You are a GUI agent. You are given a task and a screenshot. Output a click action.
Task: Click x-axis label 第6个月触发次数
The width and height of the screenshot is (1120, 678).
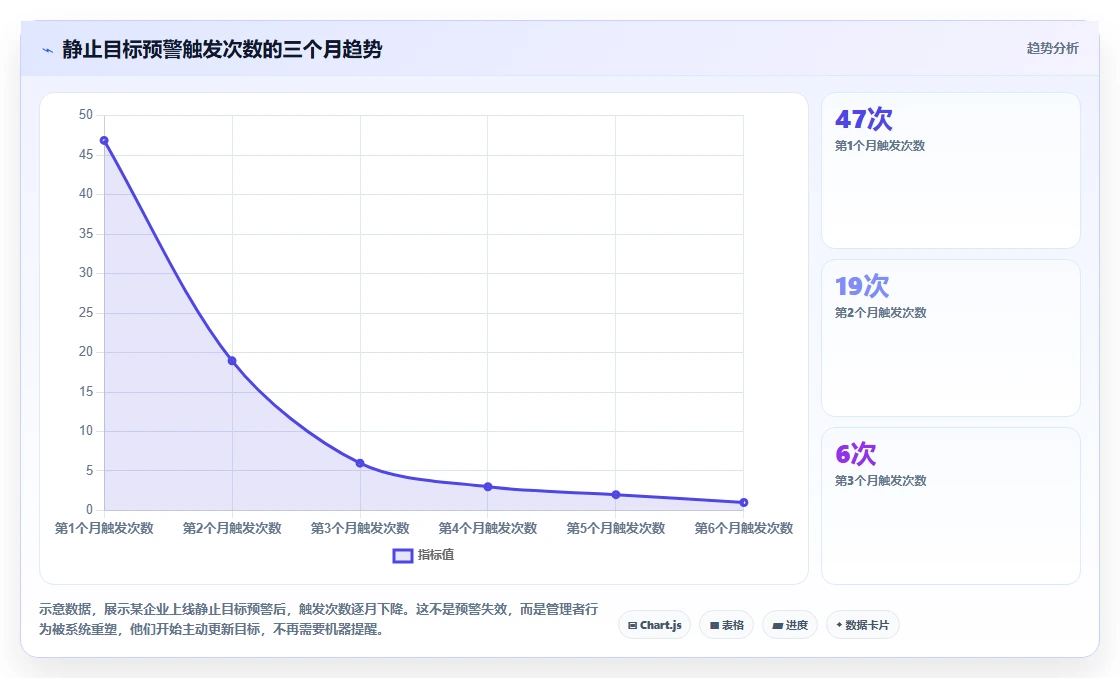click(744, 528)
